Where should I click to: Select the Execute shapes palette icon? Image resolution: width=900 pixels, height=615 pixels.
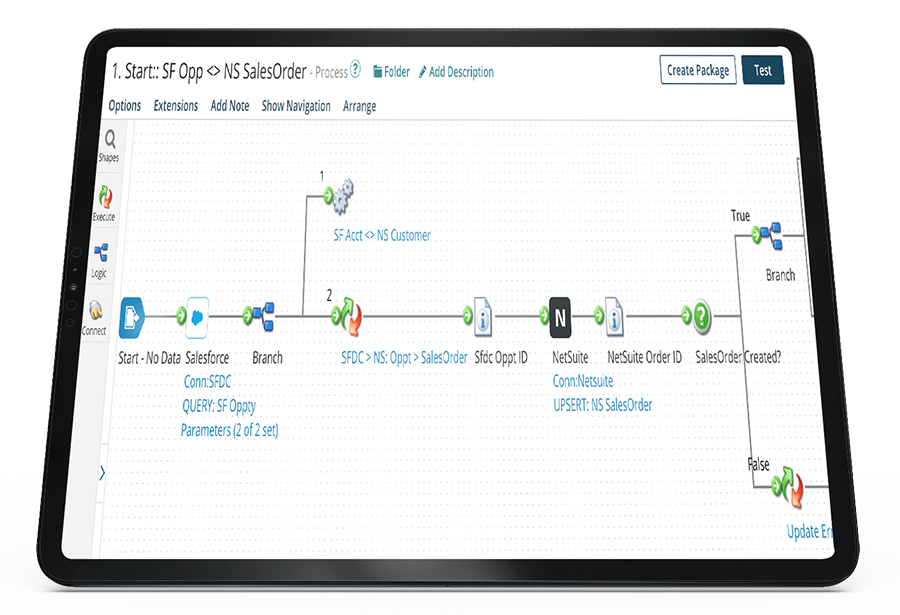[x=104, y=201]
